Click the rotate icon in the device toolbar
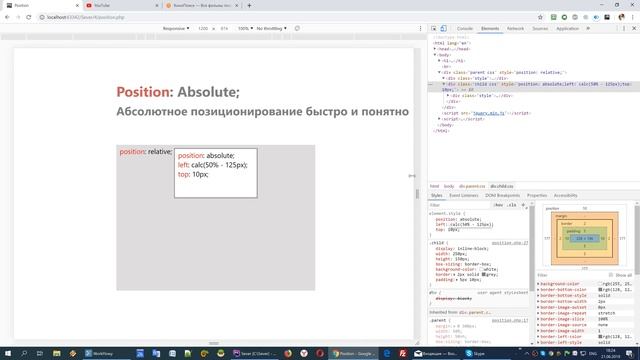 [297, 29]
